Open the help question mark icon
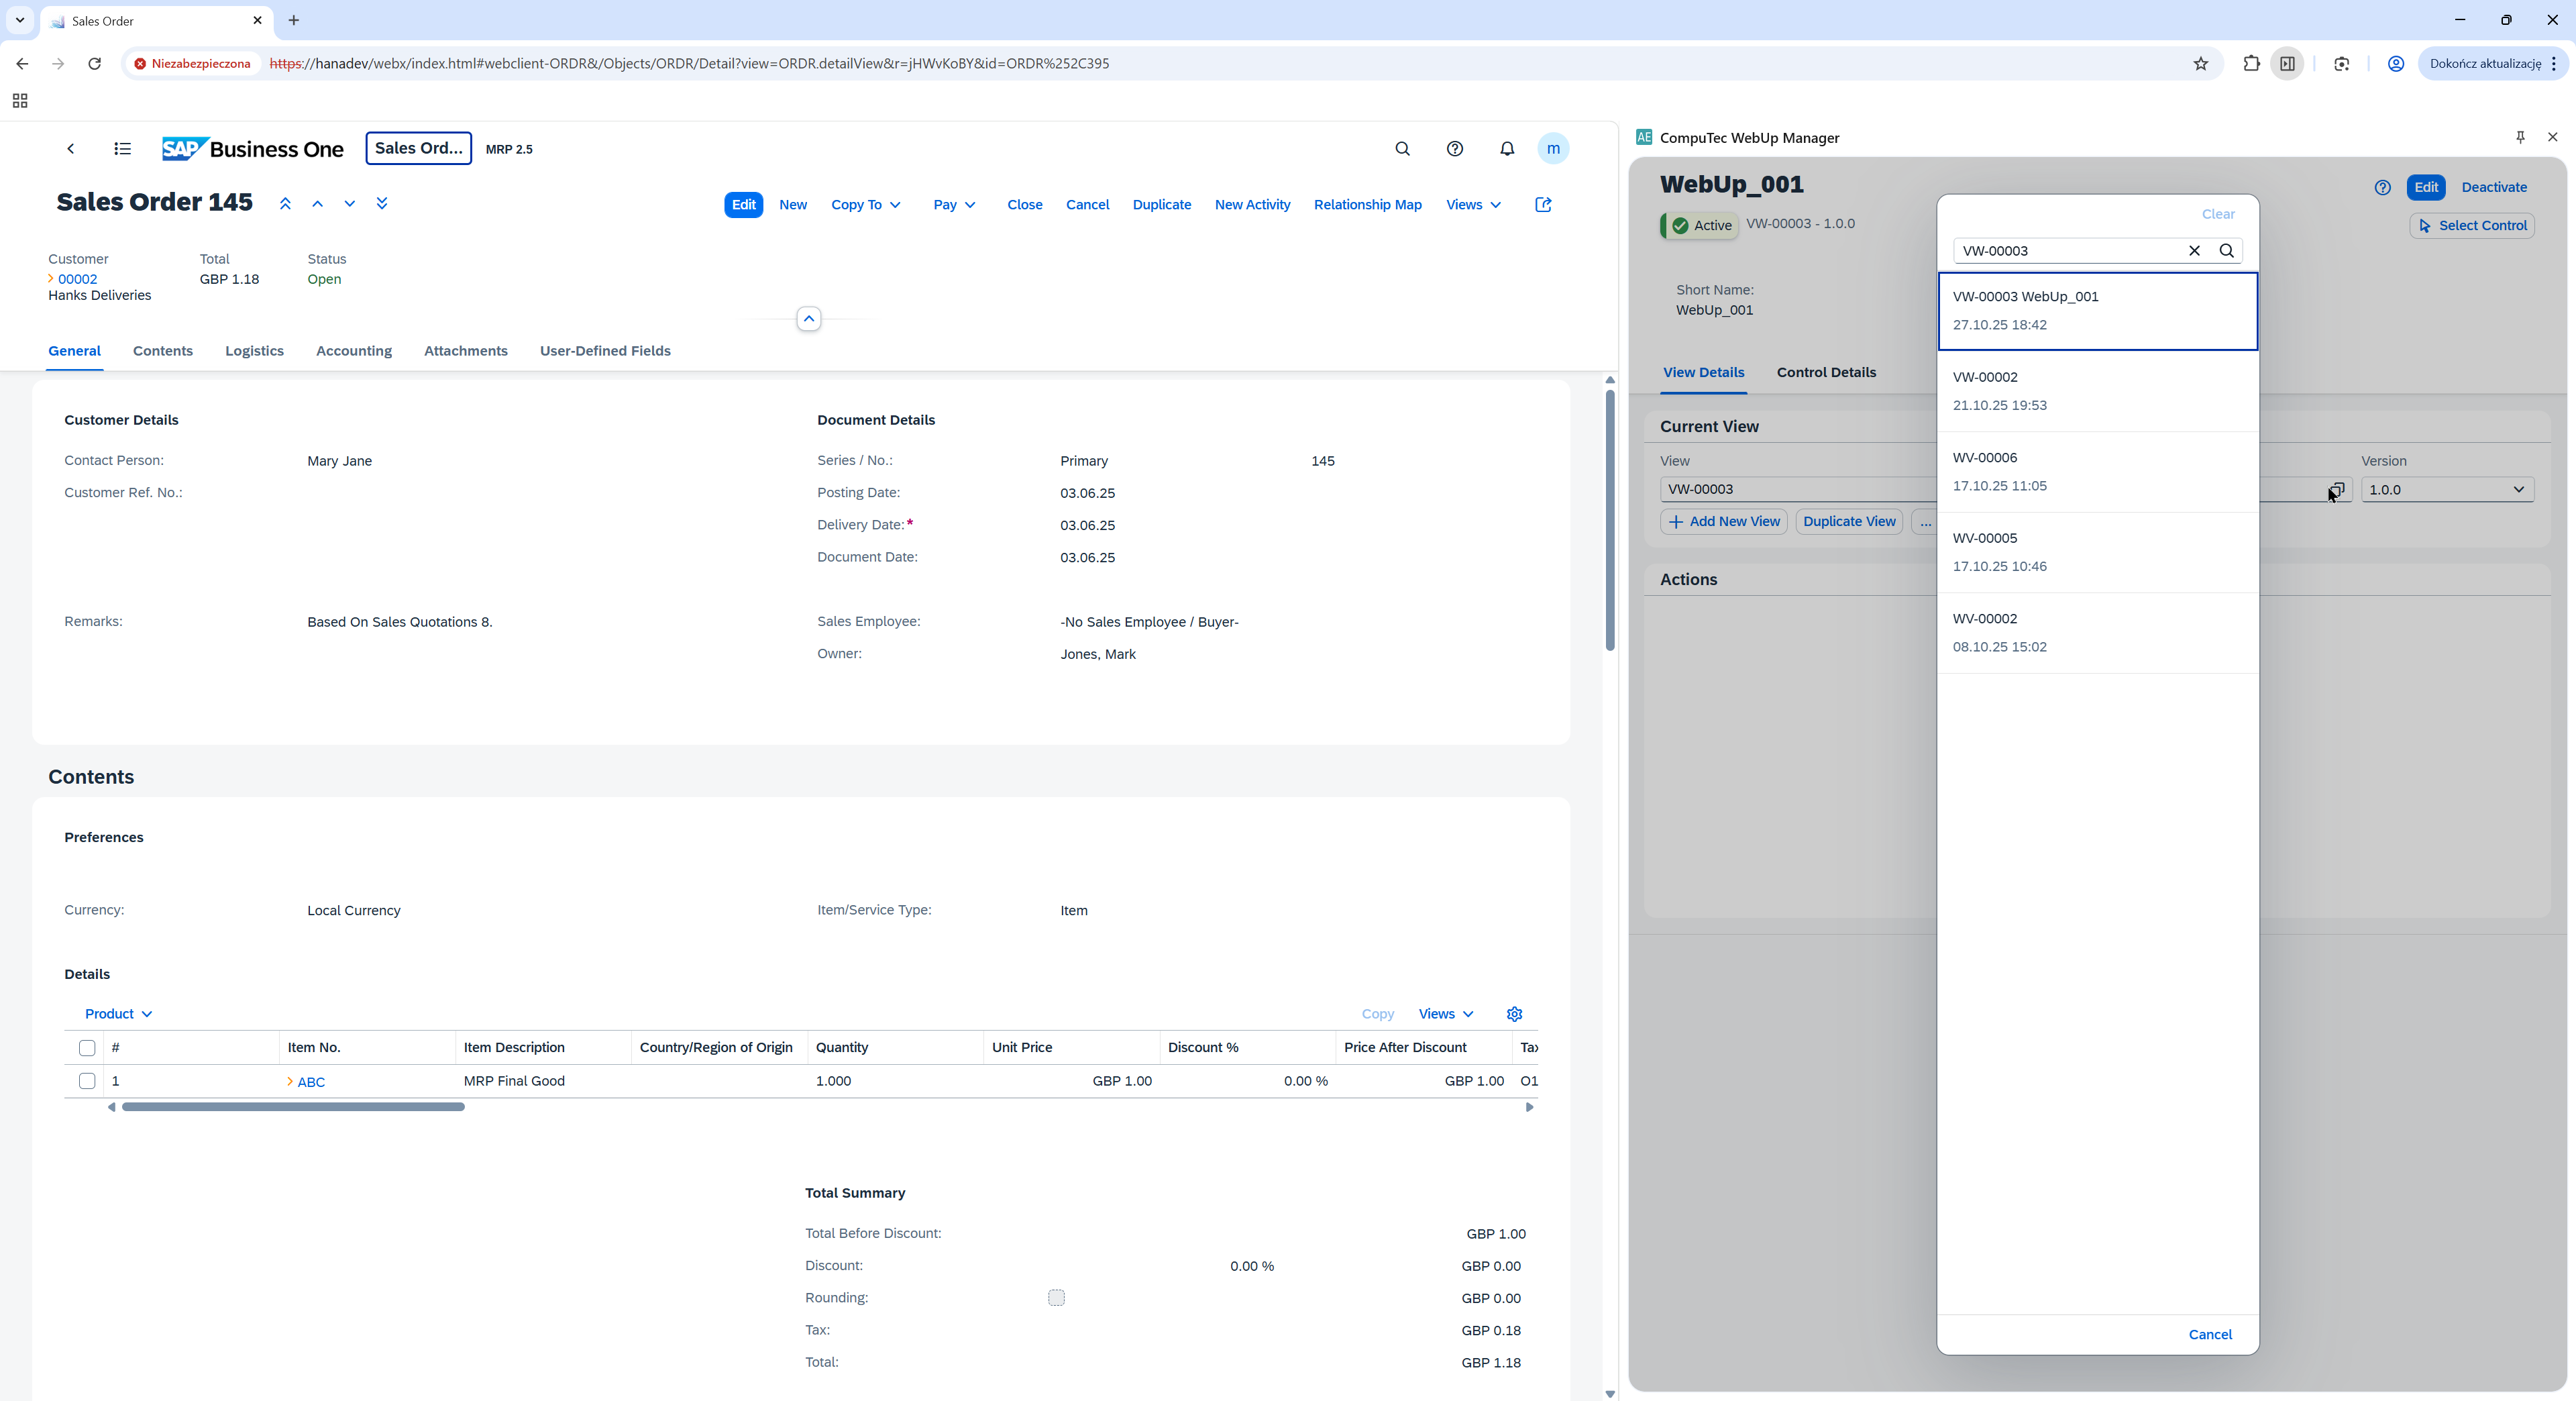Viewport: 2576px width, 1401px height. (1454, 149)
